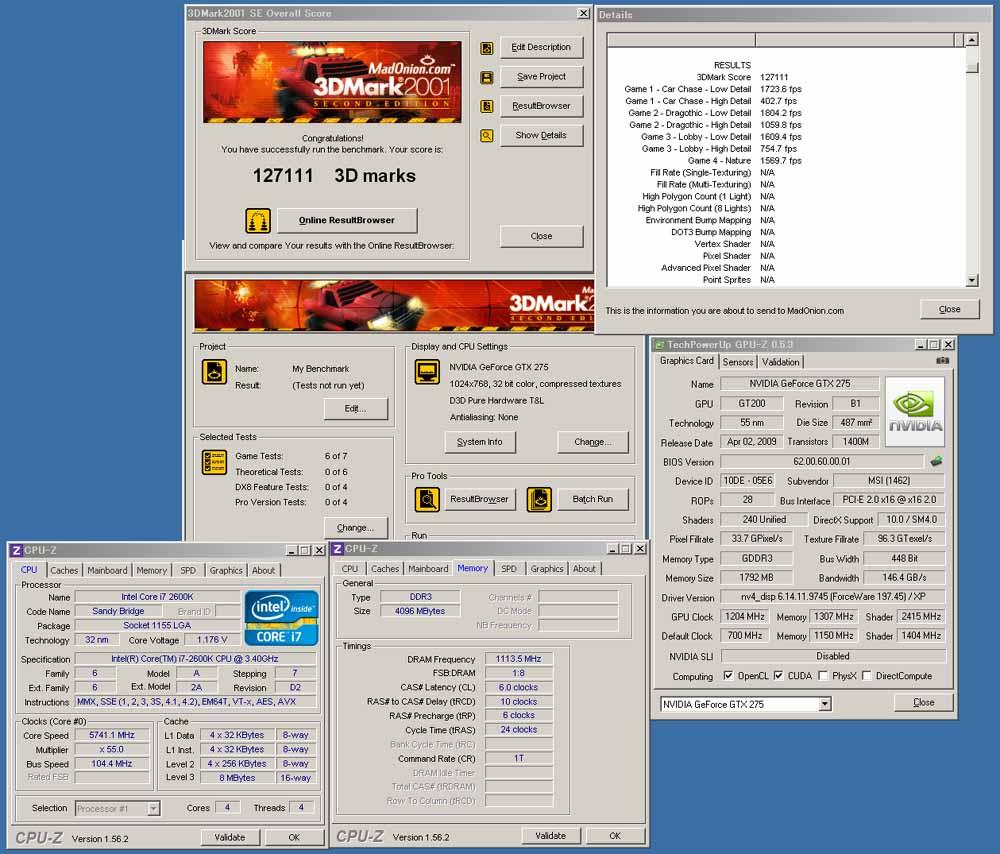The width and height of the screenshot is (1000, 854).
Task: Click the DRAM Frequency 1113.5 MHz value
Action: point(518,659)
